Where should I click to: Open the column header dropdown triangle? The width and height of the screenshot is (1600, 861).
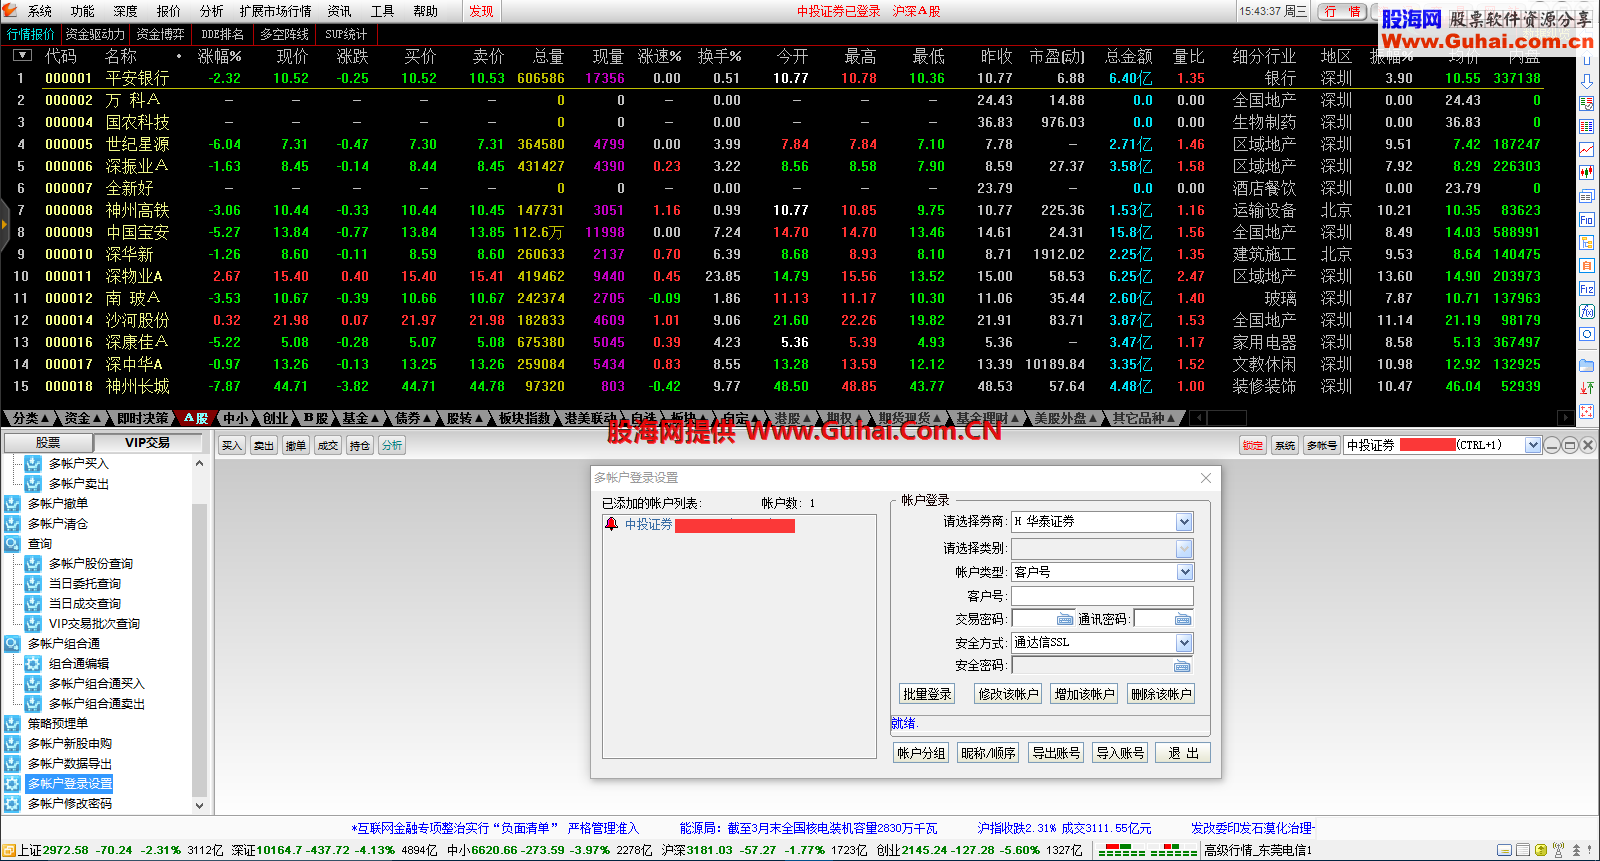coord(22,55)
